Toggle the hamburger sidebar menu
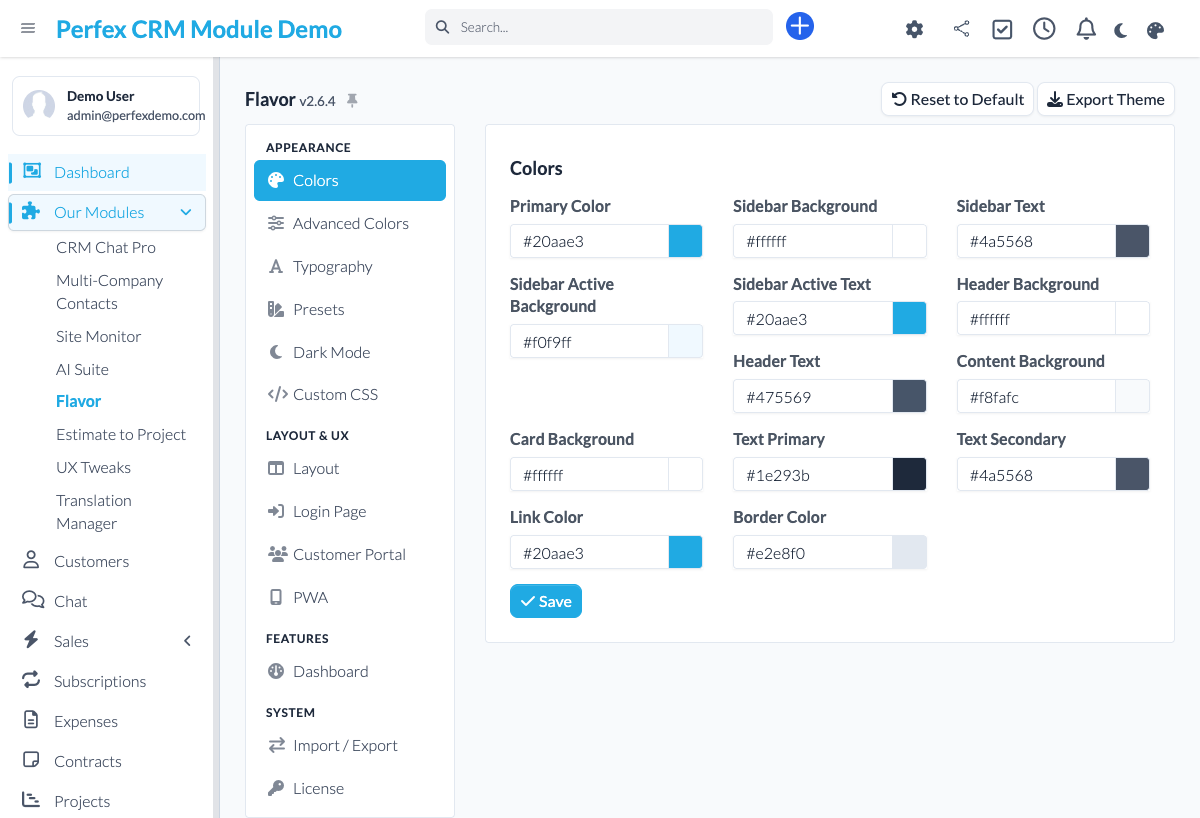 tap(28, 28)
